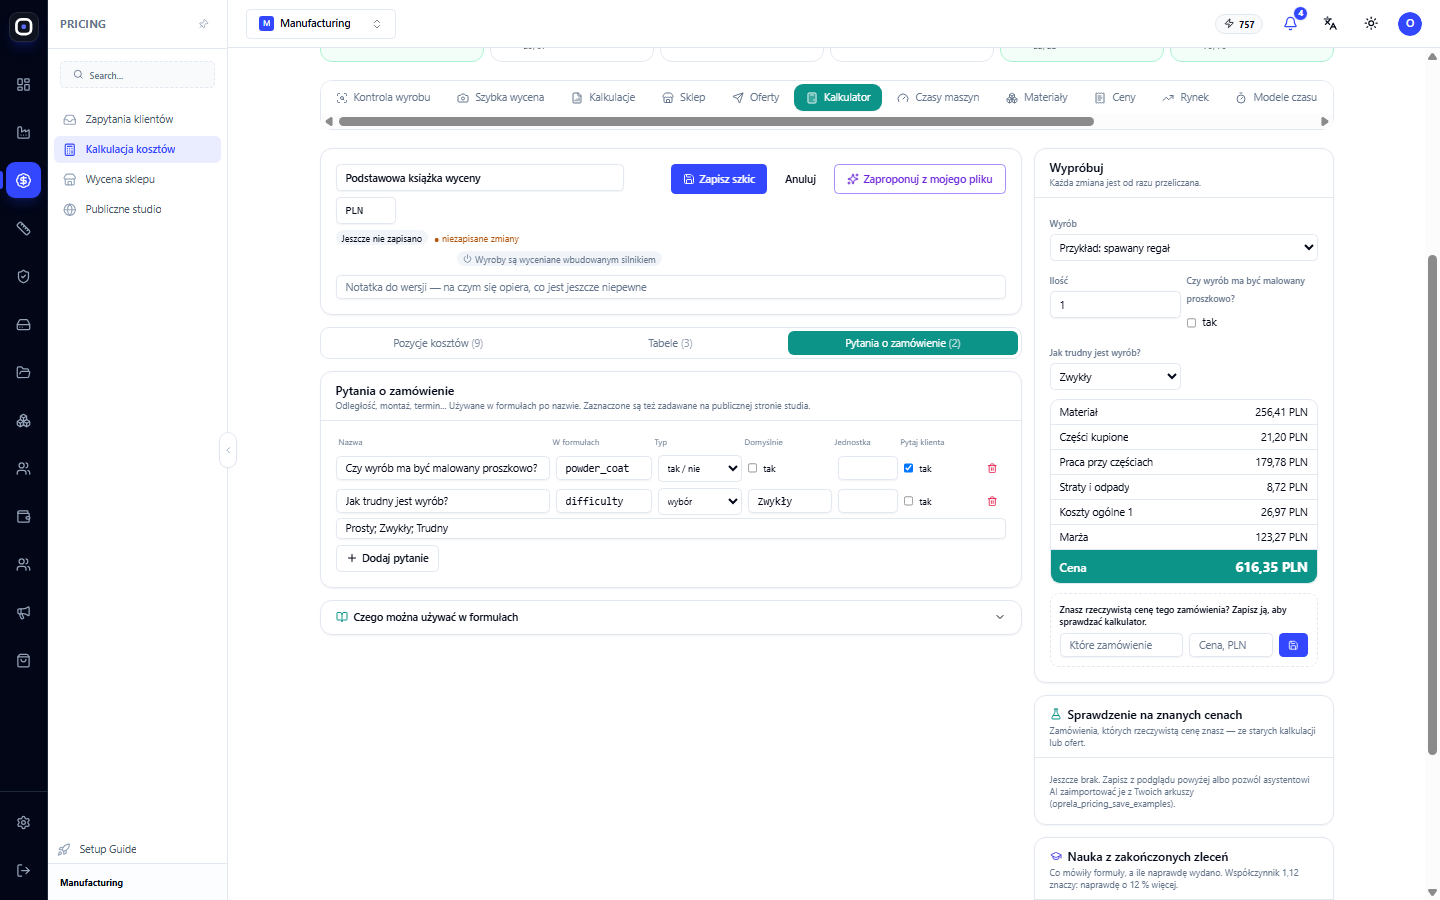Click the 'Zapisz szkic' button
Image resolution: width=1440 pixels, height=900 pixels.
[718, 179]
